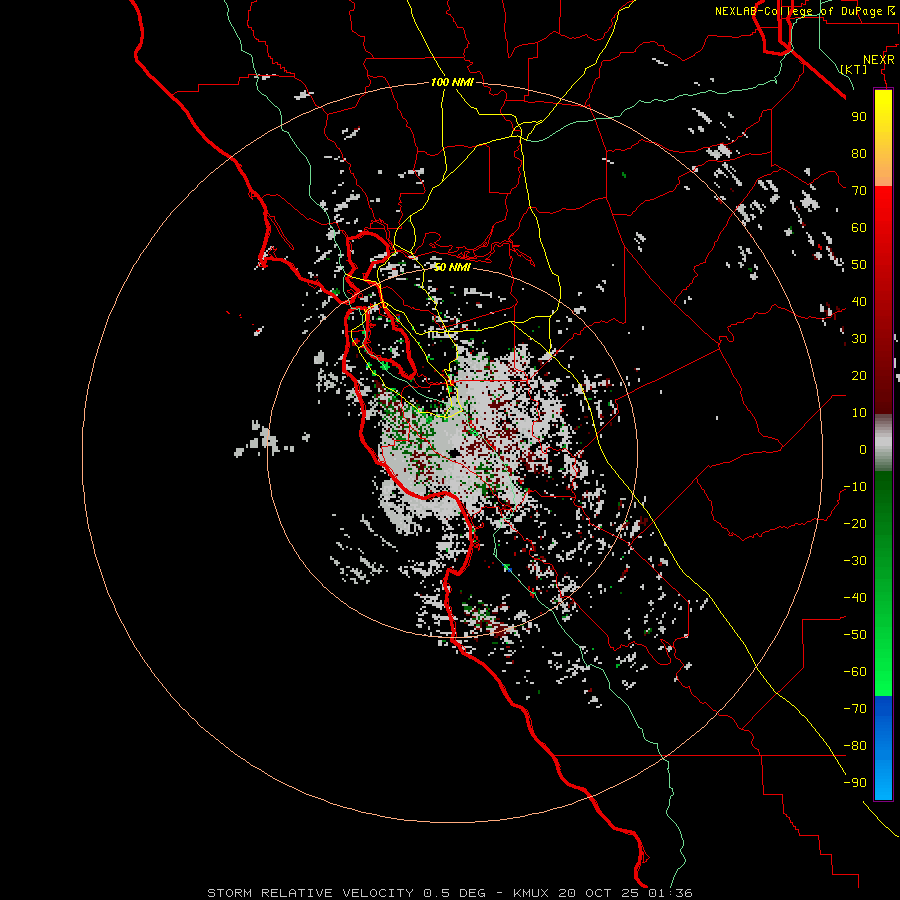900x900 pixels.
Task: Click the NEXR label above the scale
Action: (x=879, y=60)
